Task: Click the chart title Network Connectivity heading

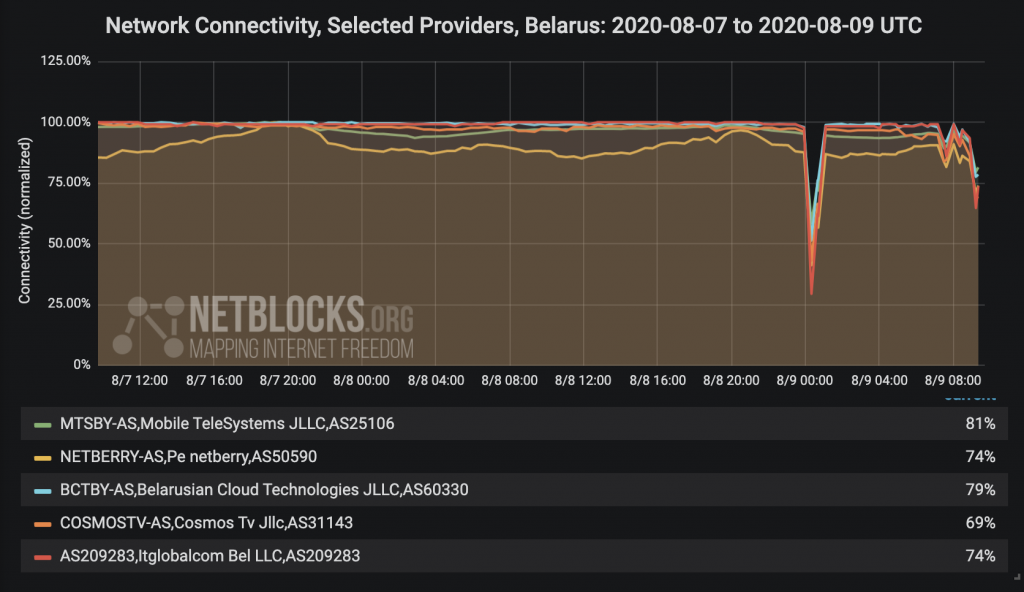Action: tap(513, 25)
